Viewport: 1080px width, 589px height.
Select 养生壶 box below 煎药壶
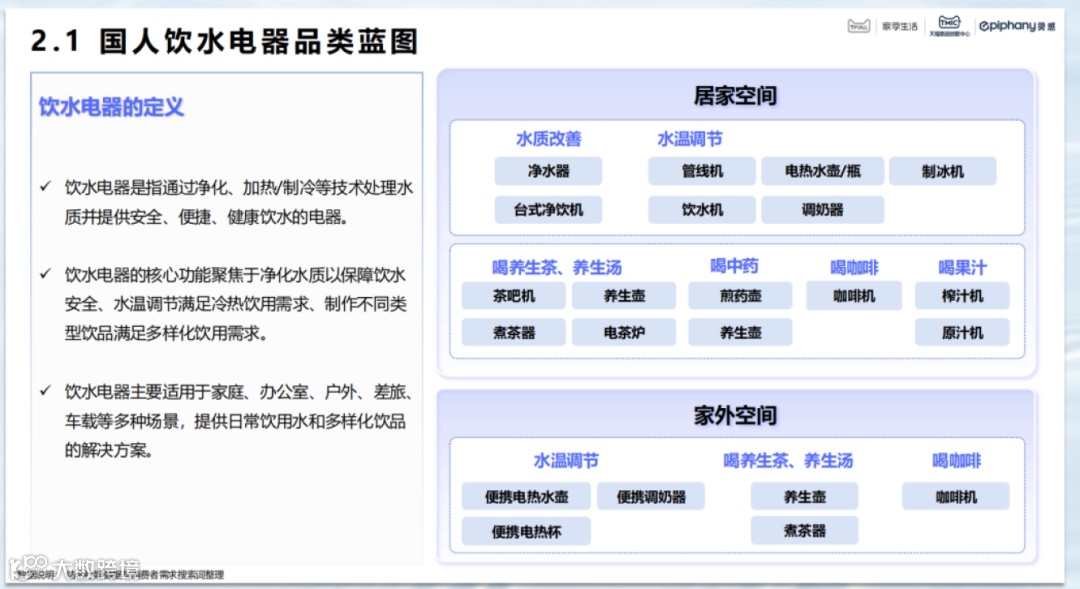click(x=740, y=332)
